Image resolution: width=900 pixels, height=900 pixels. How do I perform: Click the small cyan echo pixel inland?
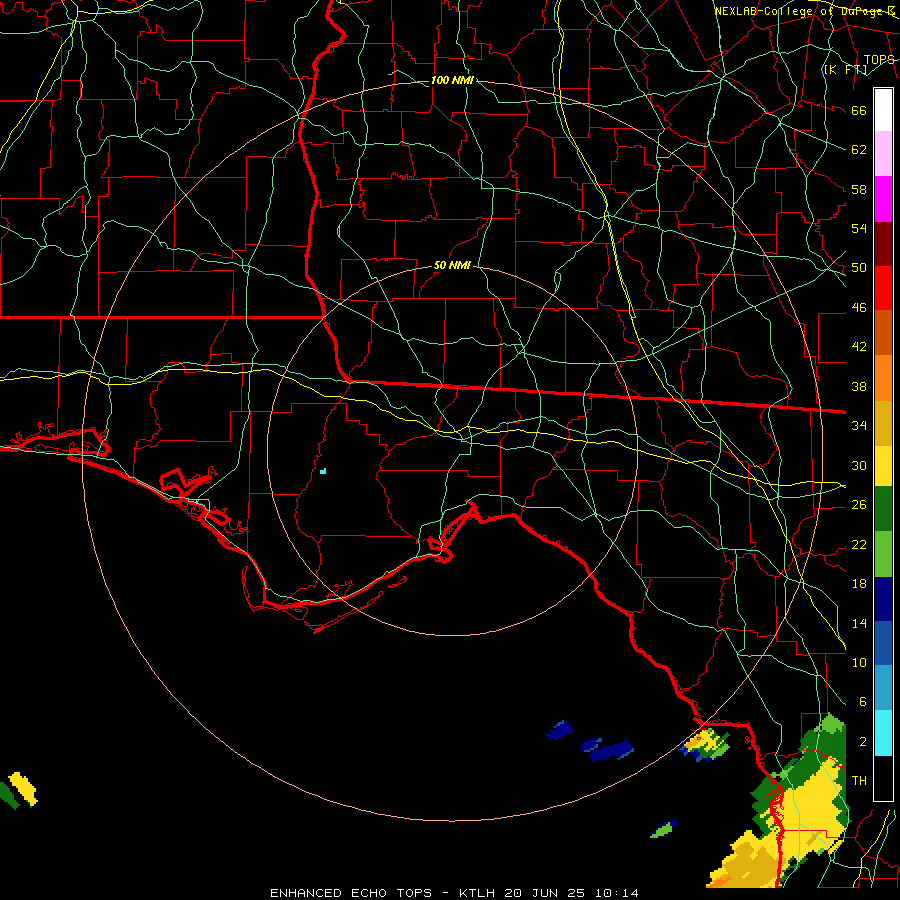(323, 471)
